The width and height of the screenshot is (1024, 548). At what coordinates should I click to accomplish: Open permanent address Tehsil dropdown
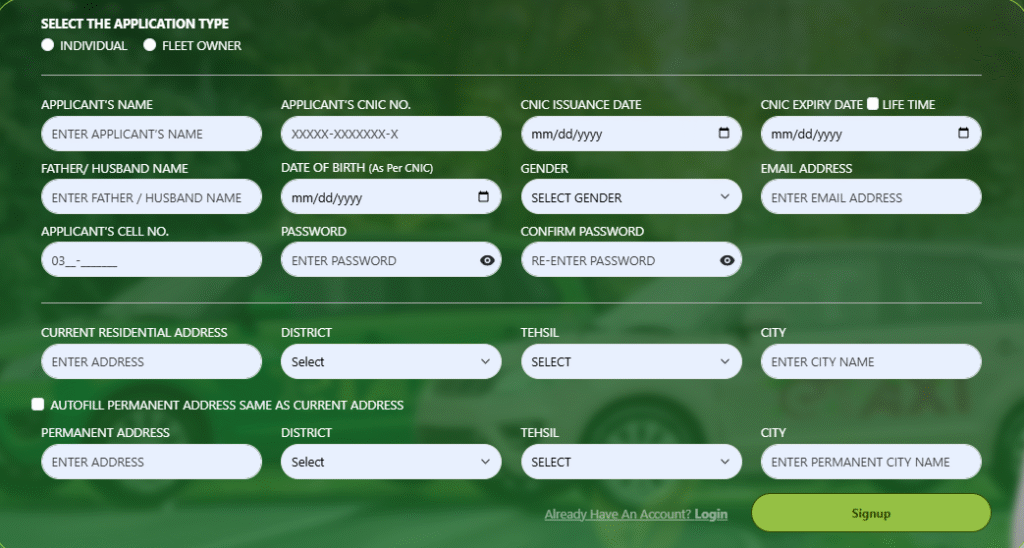tap(631, 462)
